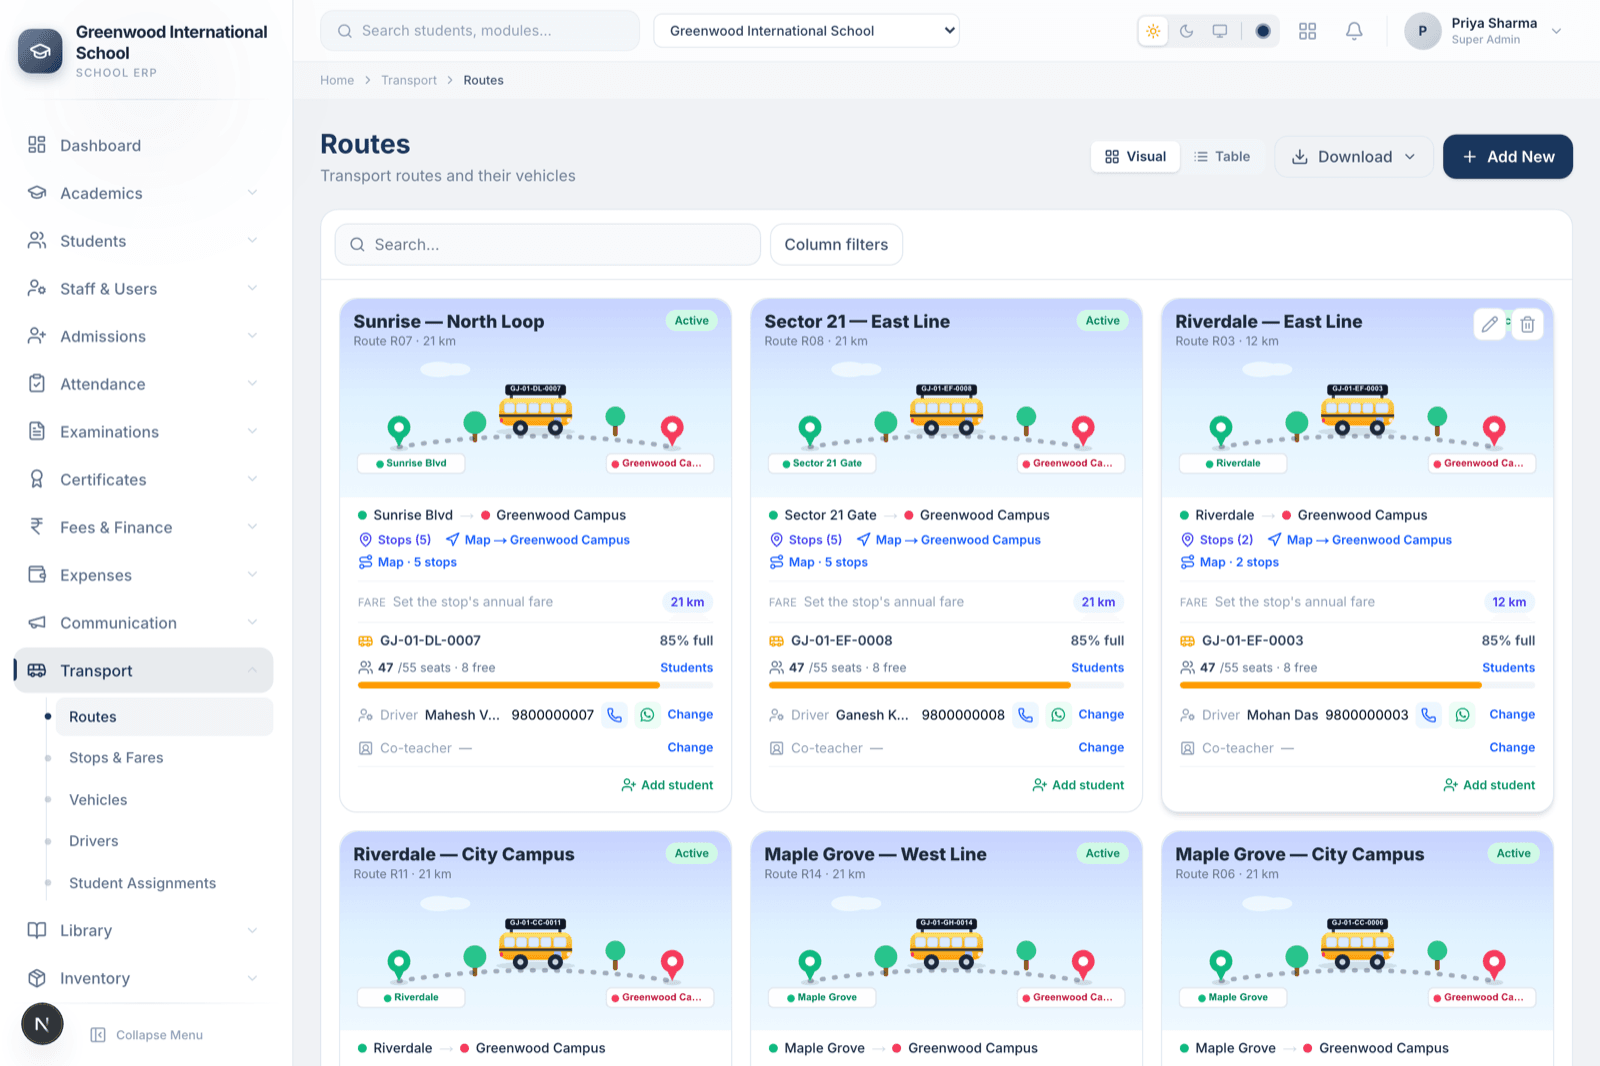The image size is (1600, 1066).
Task: Change driver on Sector 21 East Line
Action: click(x=1101, y=715)
